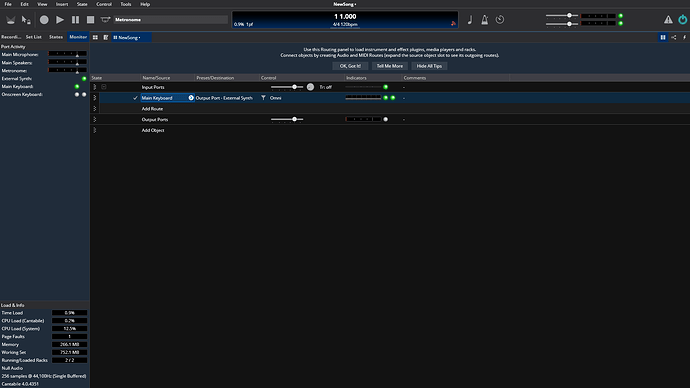Stop the transport playback
This screenshot has width=690, height=388.
(x=90, y=20)
